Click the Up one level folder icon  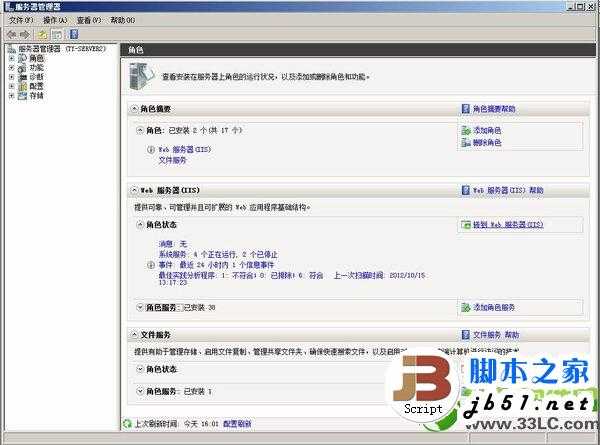click(42, 34)
